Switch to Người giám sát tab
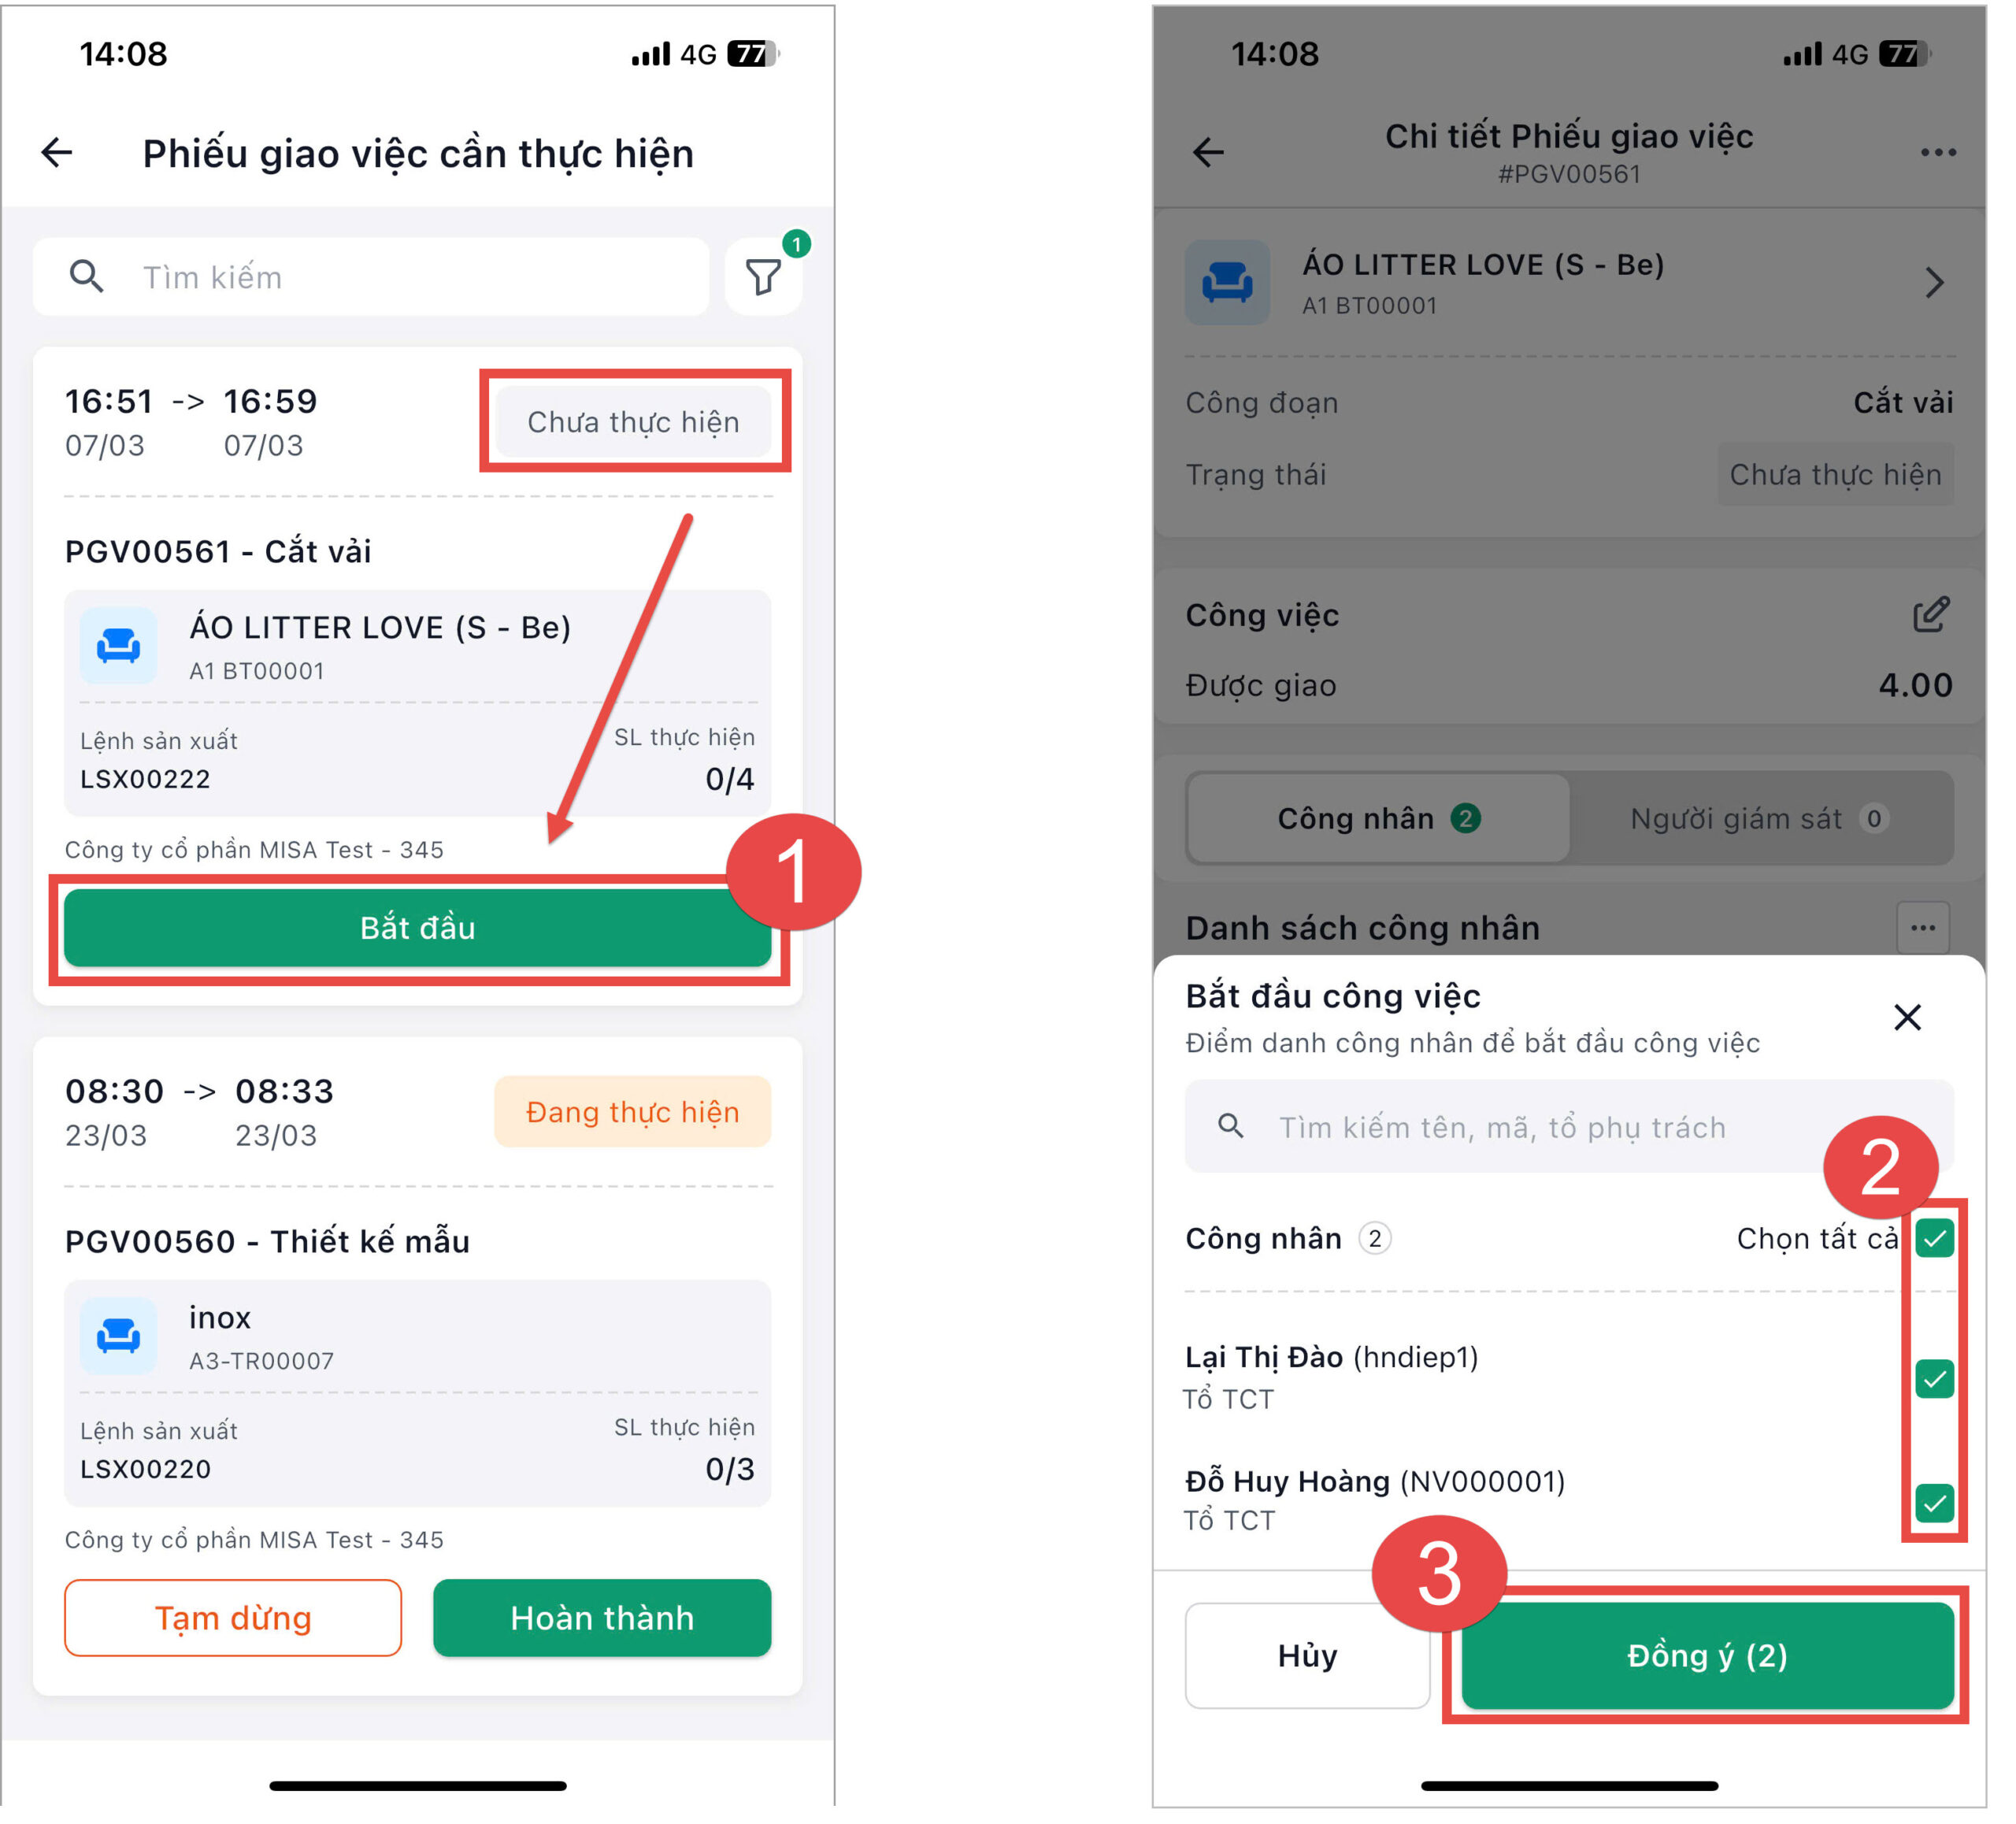This screenshot has width=2016, height=1824. click(x=1760, y=819)
